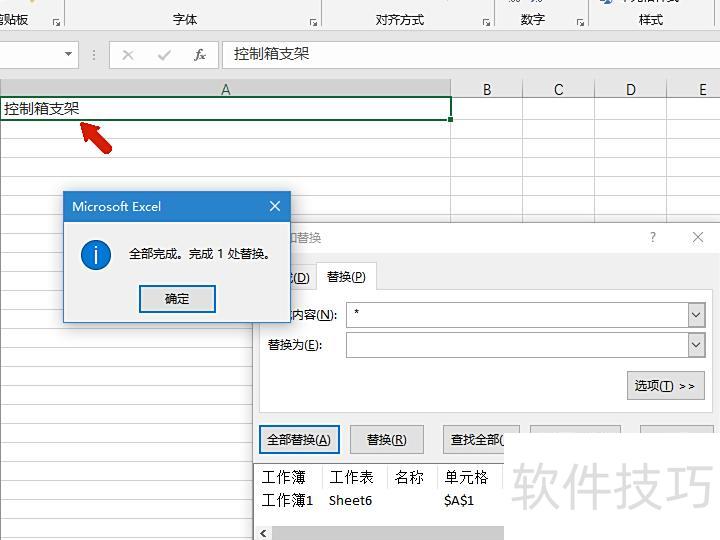The width and height of the screenshot is (720, 540).
Task: Click the results list scroll left arrow
Action: [264, 533]
